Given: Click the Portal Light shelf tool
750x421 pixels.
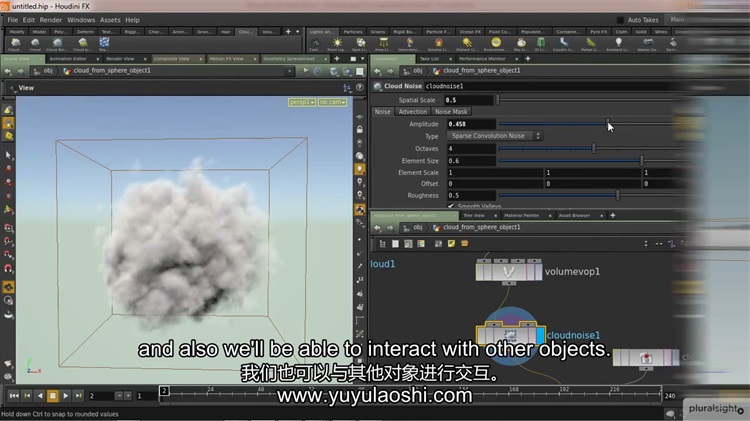Looking at the screenshot, I should 591,43.
